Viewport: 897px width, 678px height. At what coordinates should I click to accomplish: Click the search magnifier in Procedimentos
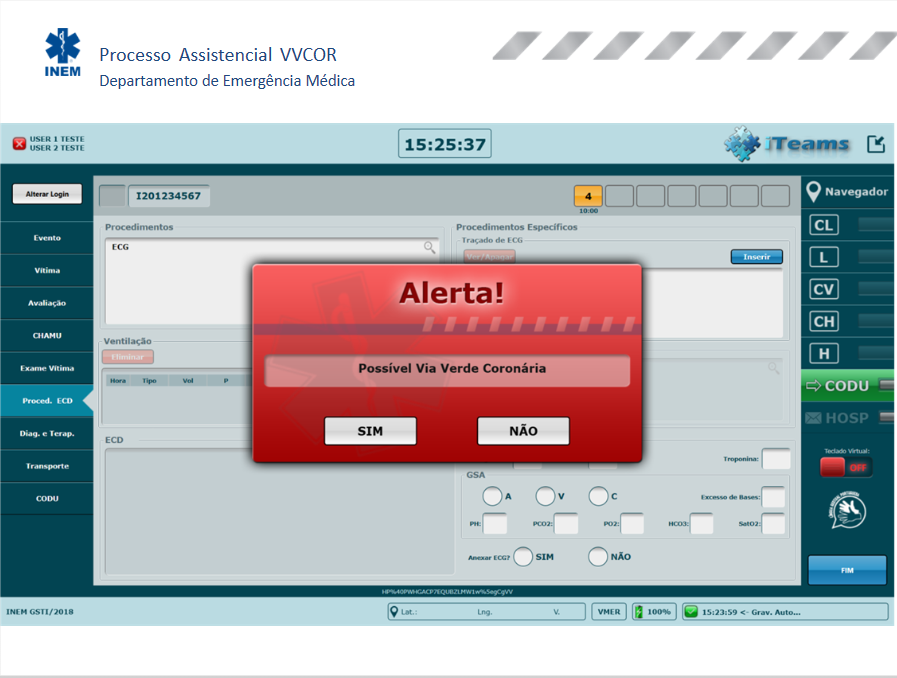click(429, 247)
